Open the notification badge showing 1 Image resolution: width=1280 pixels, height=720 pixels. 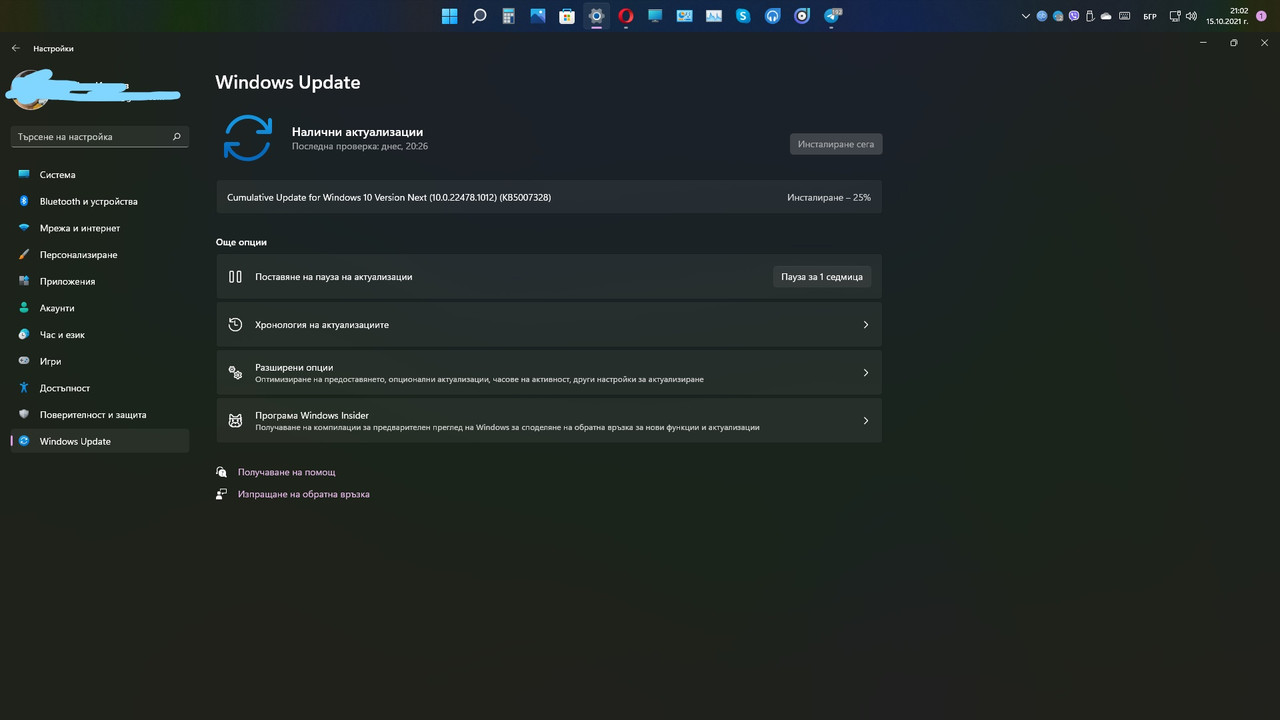pyautogui.click(x=1261, y=16)
